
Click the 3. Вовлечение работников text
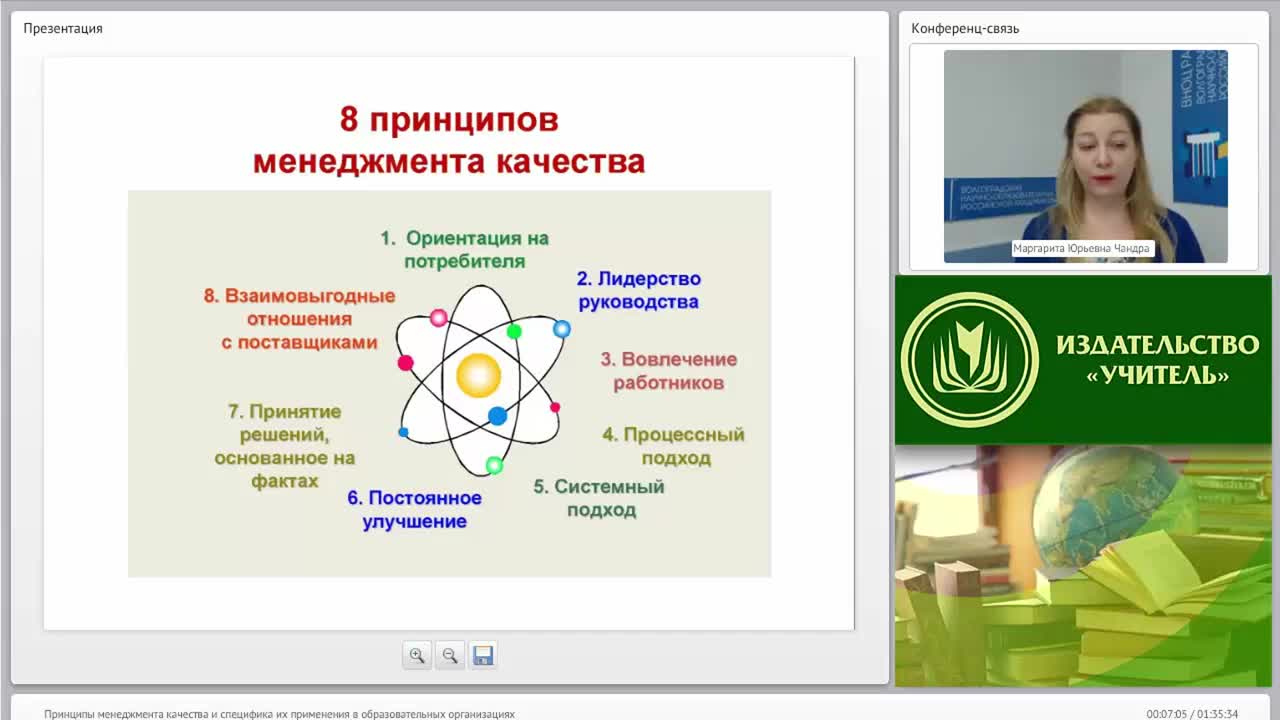pos(668,371)
